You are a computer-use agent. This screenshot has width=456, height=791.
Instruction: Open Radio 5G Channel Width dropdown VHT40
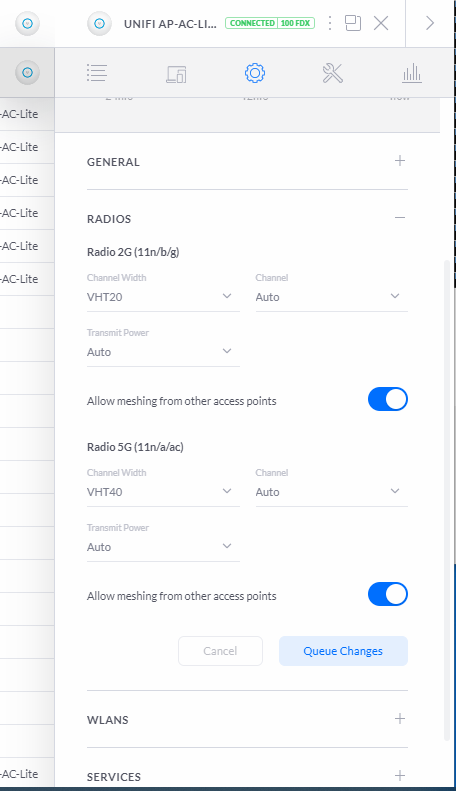click(x=163, y=492)
